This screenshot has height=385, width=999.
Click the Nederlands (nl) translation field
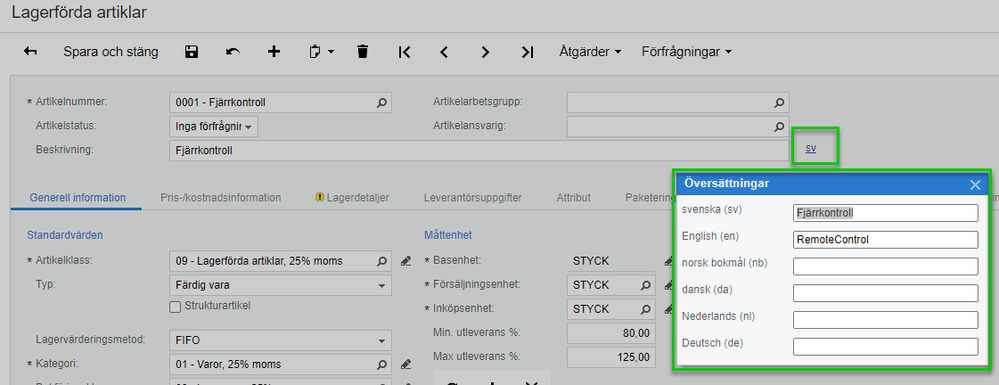(886, 320)
